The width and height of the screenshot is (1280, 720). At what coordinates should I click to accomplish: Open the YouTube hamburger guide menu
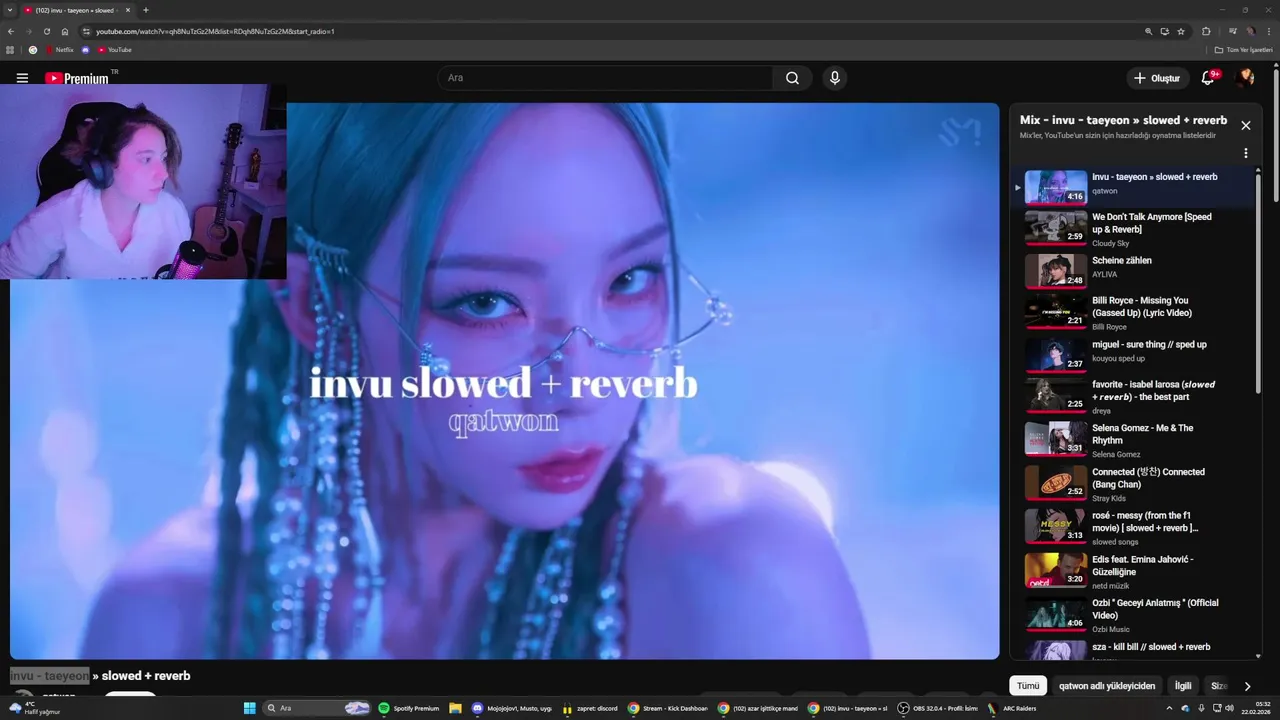pos(22,78)
